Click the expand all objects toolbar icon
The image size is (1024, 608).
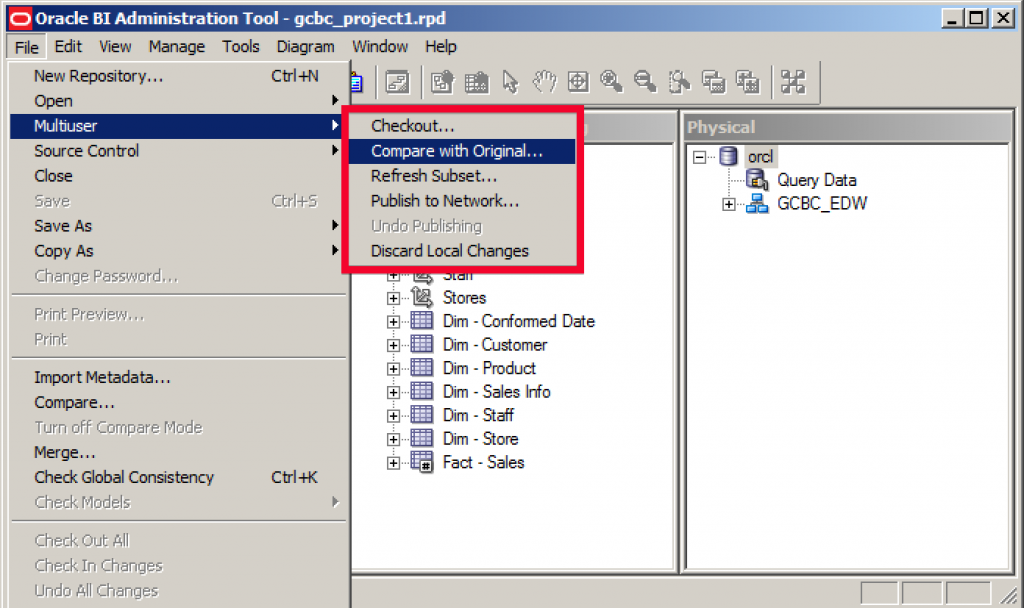[x=747, y=82]
